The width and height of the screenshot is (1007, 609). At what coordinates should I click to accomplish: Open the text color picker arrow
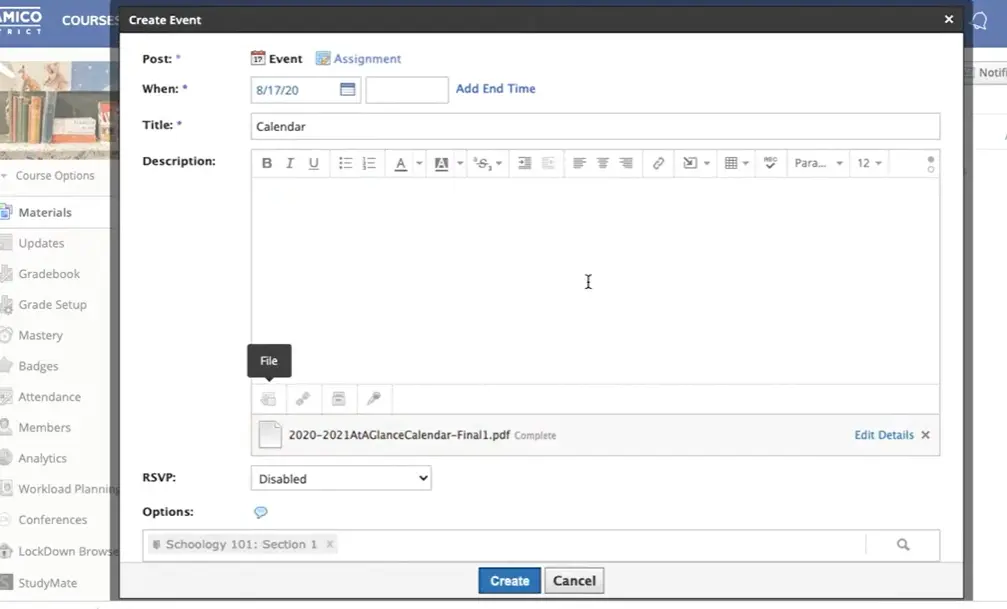419,163
